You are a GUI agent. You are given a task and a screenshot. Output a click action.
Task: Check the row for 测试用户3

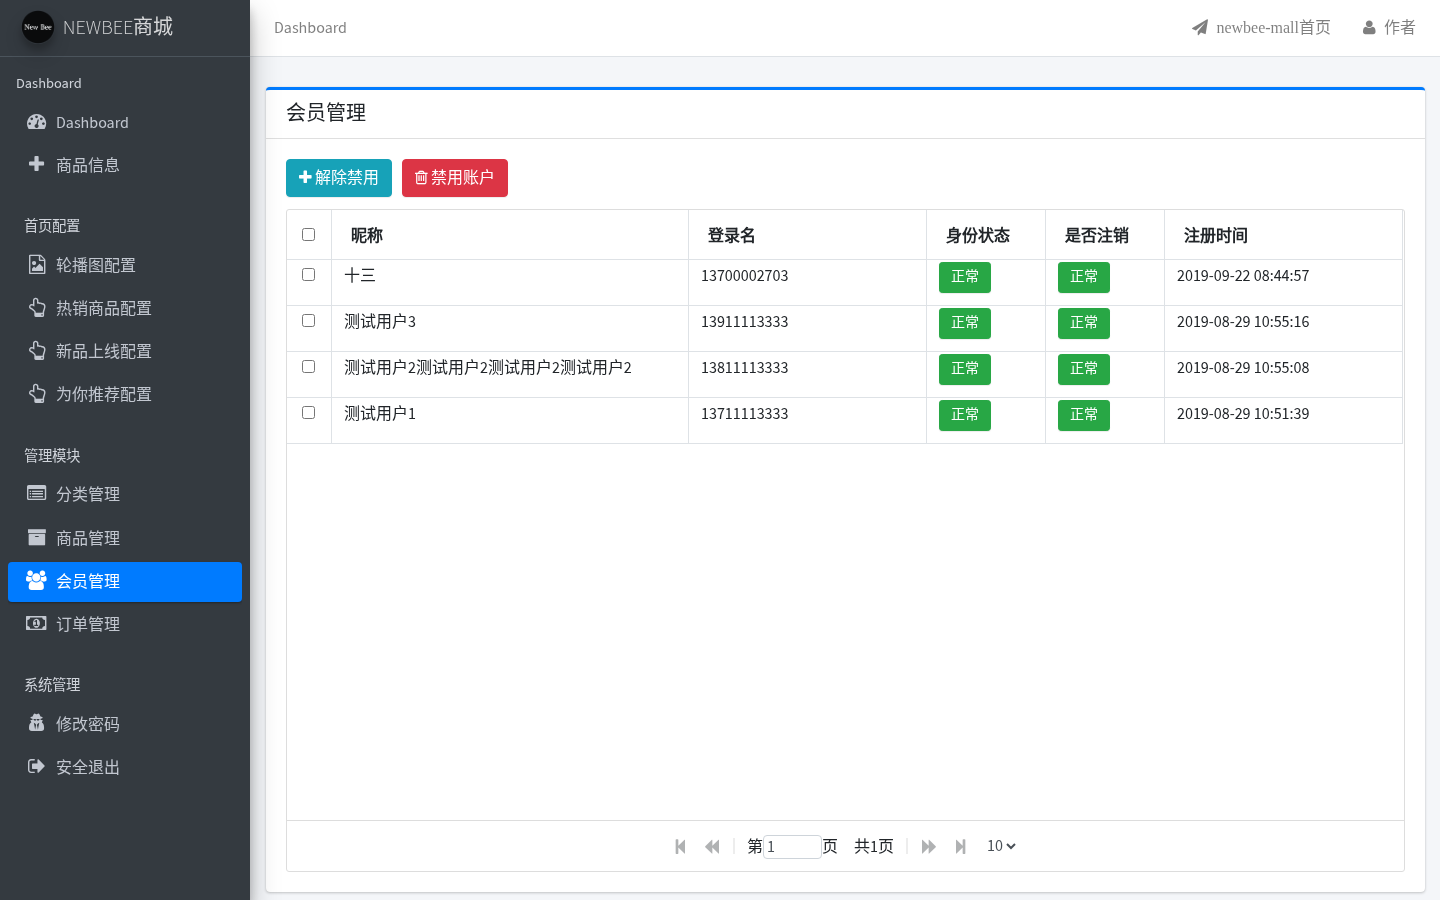point(308,320)
